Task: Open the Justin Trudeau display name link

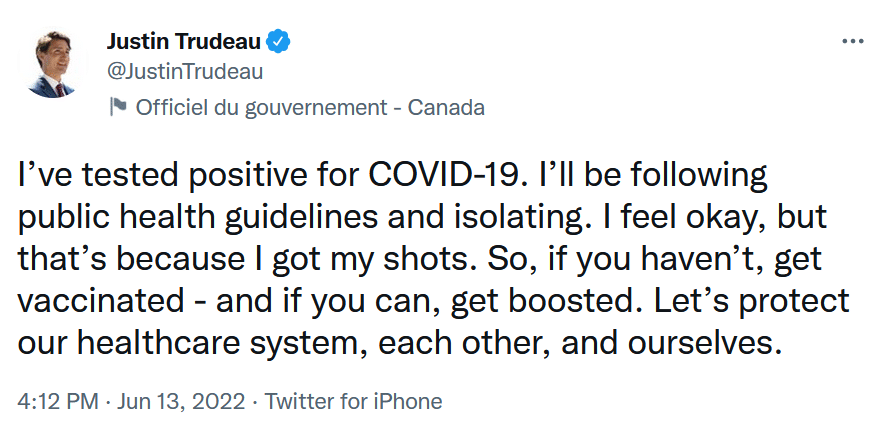Action: [184, 41]
